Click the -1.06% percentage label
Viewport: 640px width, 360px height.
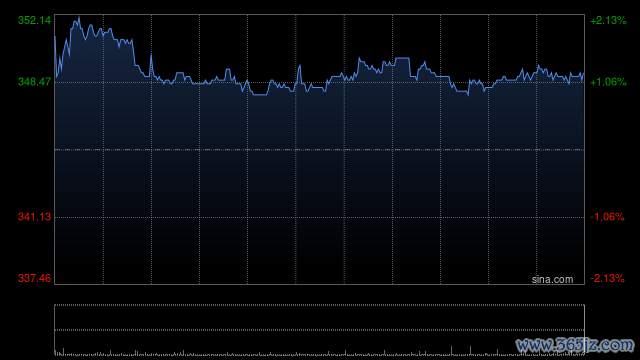pos(607,217)
